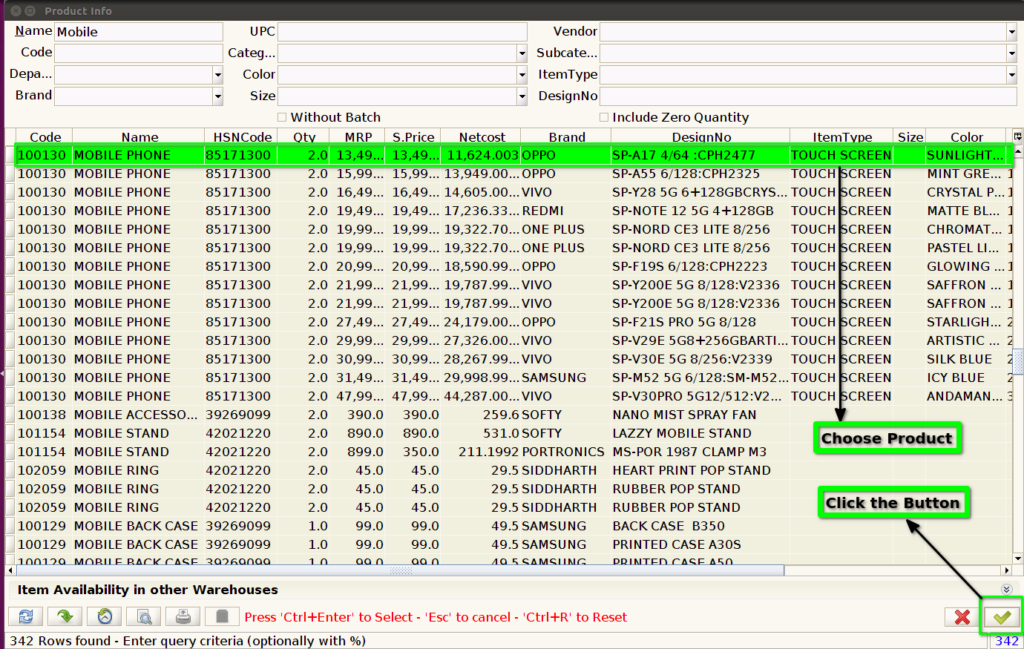Screen dimensions: 1024x649
Task: Click the horizontal scrollbar under the table
Action: tap(508, 570)
